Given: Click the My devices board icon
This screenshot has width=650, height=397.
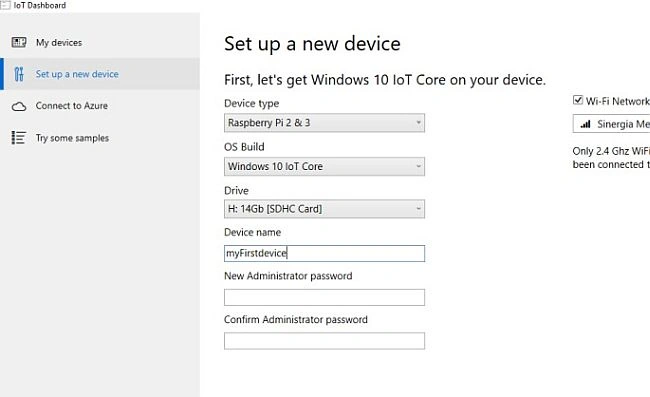Looking at the screenshot, I should [x=19, y=42].
